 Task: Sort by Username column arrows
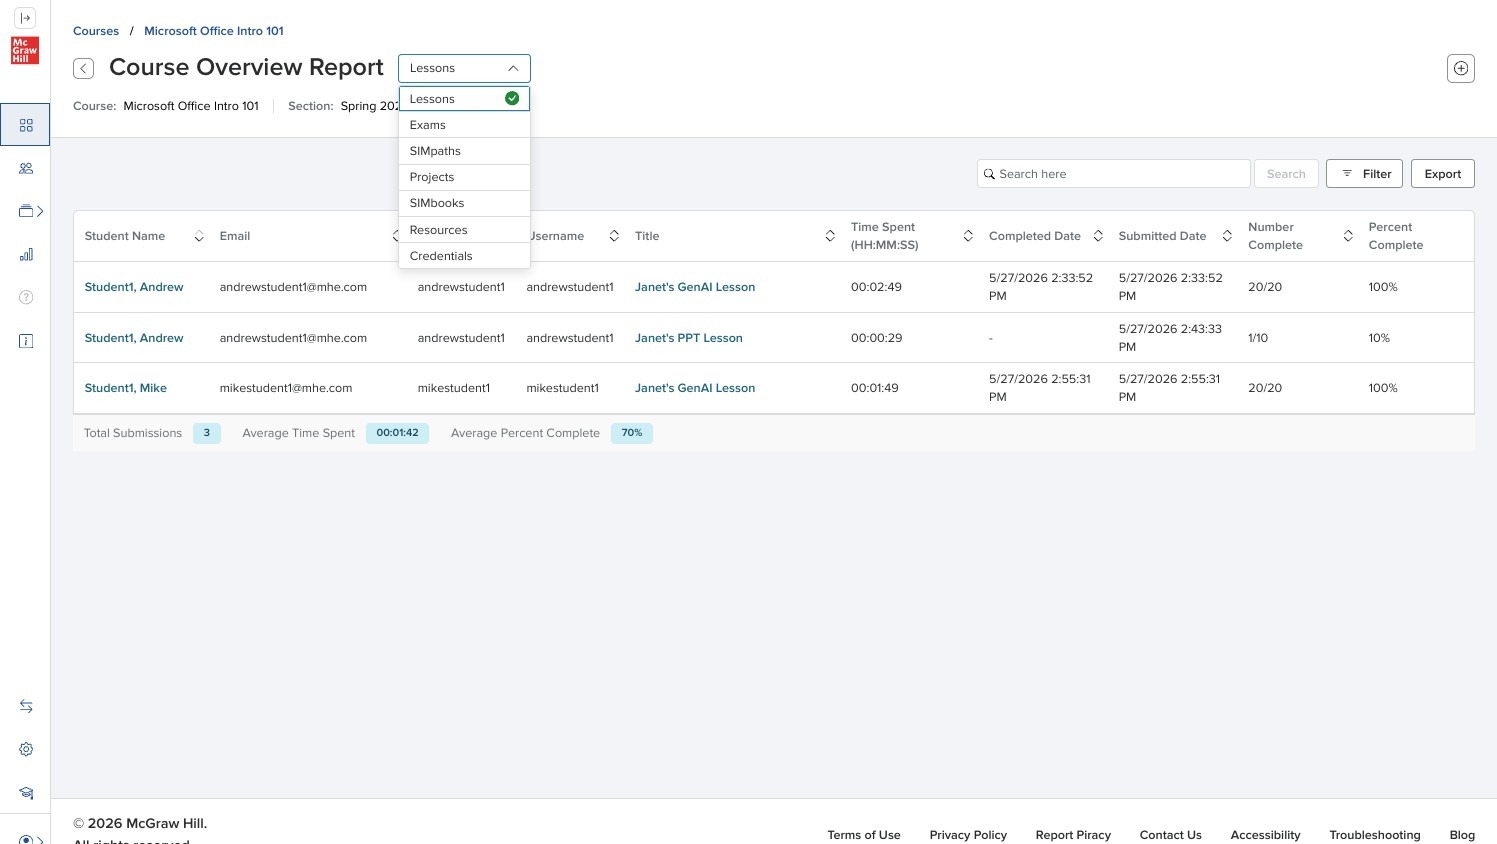tap(614, 236)
